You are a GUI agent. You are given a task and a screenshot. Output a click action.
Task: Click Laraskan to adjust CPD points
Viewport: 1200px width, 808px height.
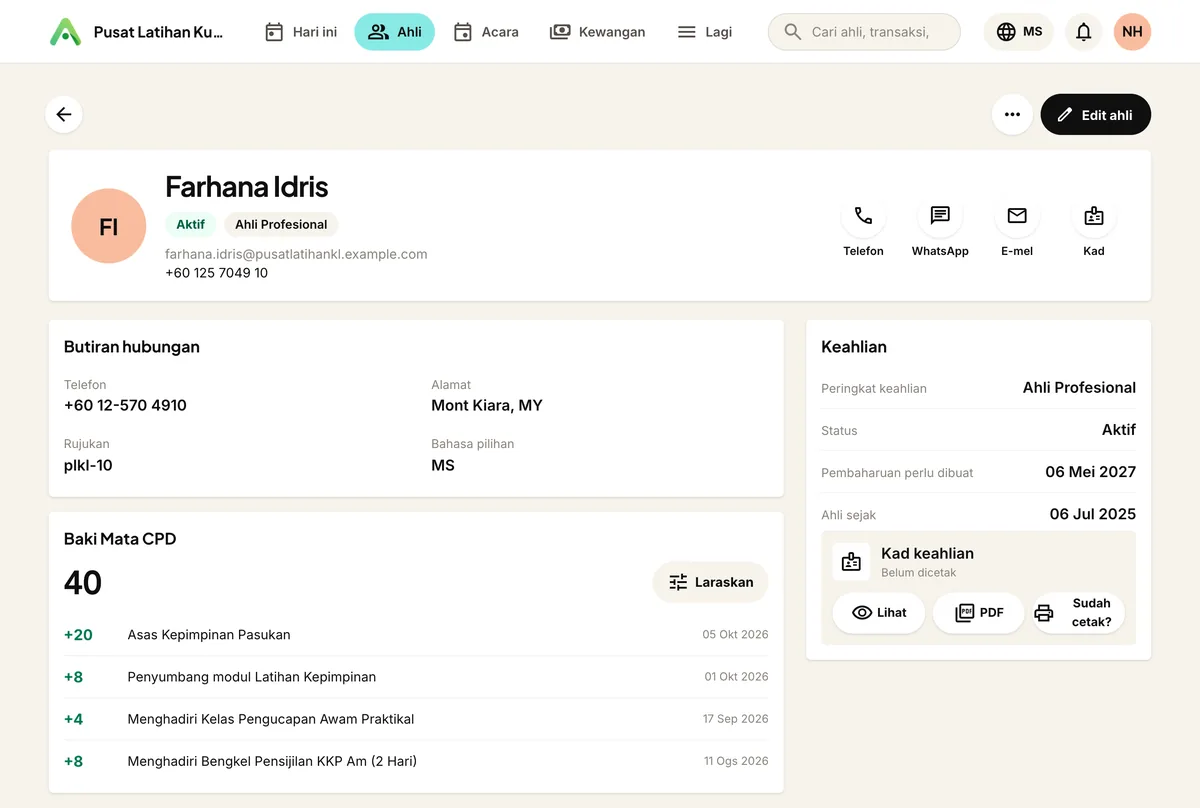tap(710, 582)
